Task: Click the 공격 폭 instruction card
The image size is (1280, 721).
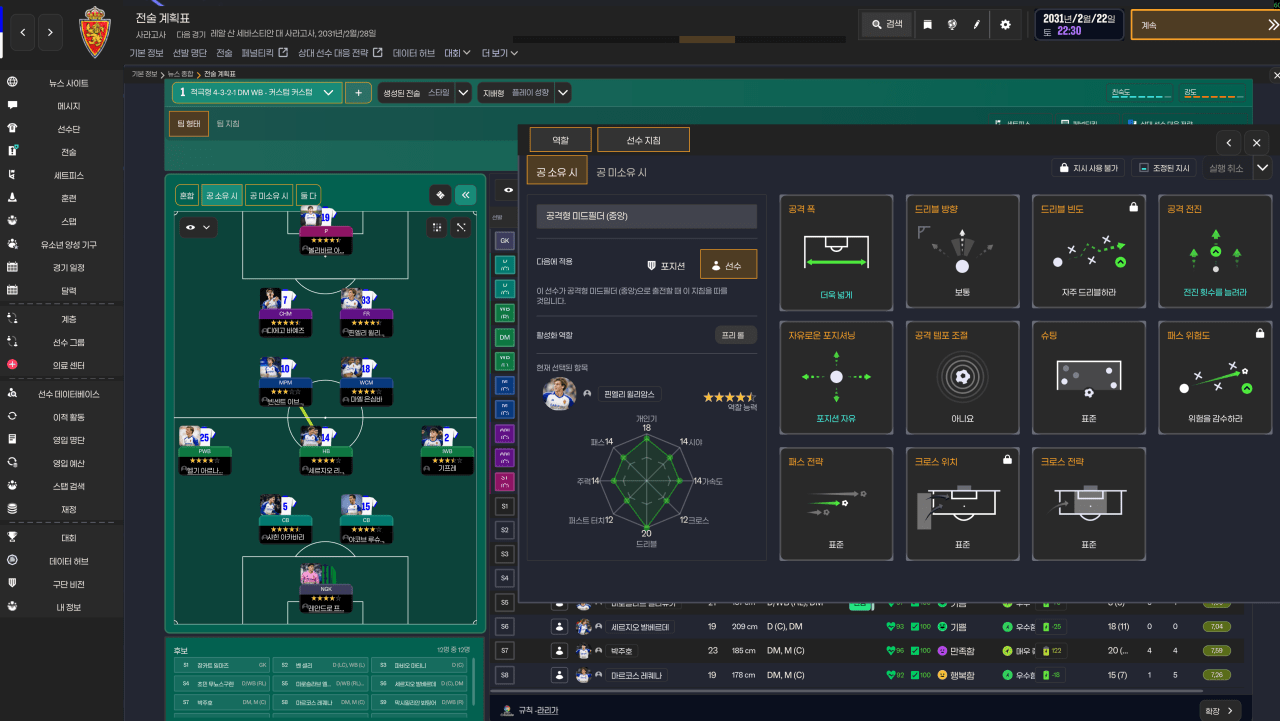Action: click(x=836, y=251)
